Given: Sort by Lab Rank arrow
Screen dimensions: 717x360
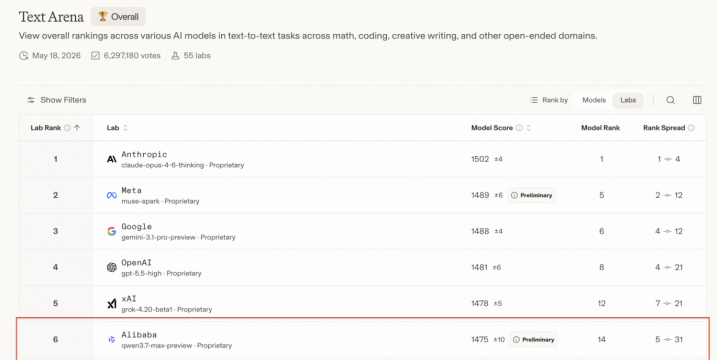Looking at the screenshot, I should pos(77,128).
